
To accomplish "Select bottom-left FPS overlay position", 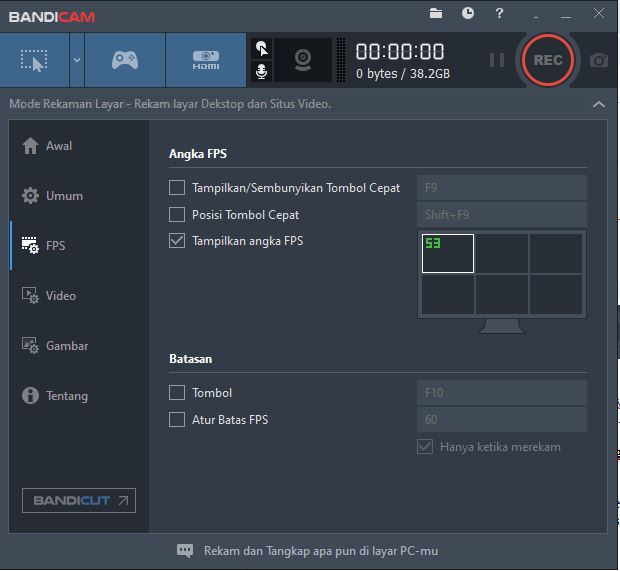I will coord(448,294).
